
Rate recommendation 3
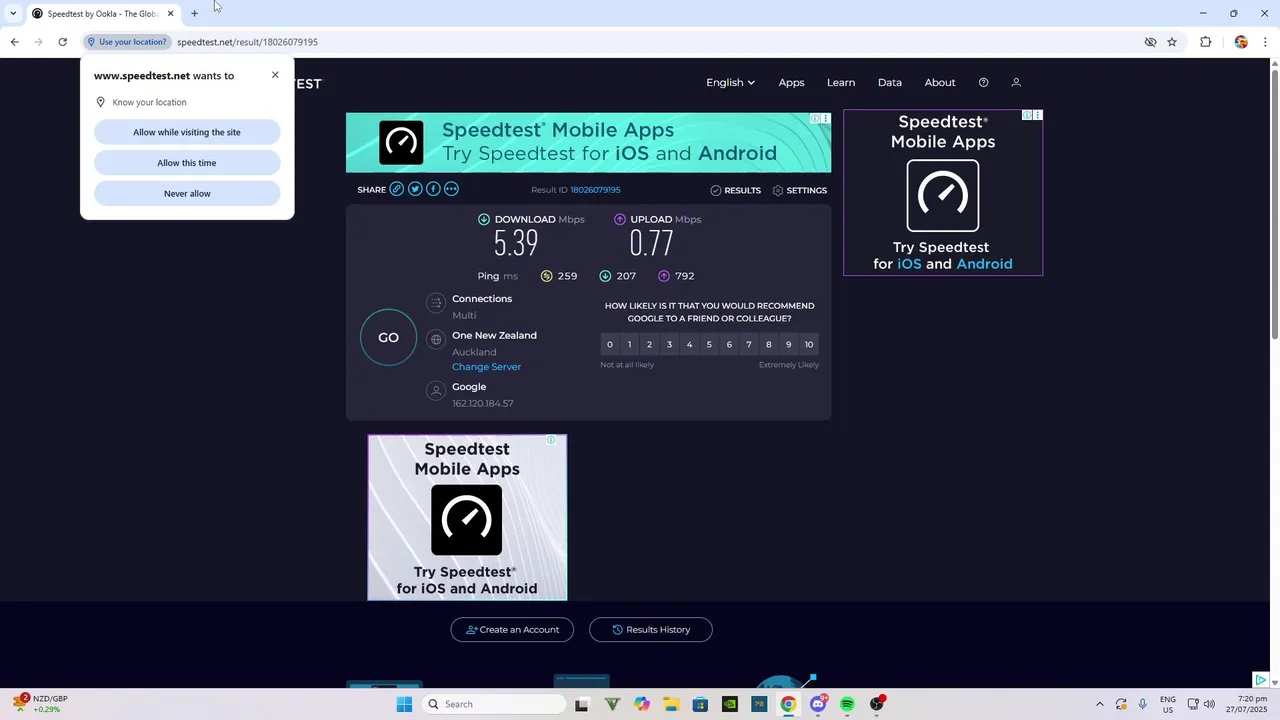tap(669, 344)
